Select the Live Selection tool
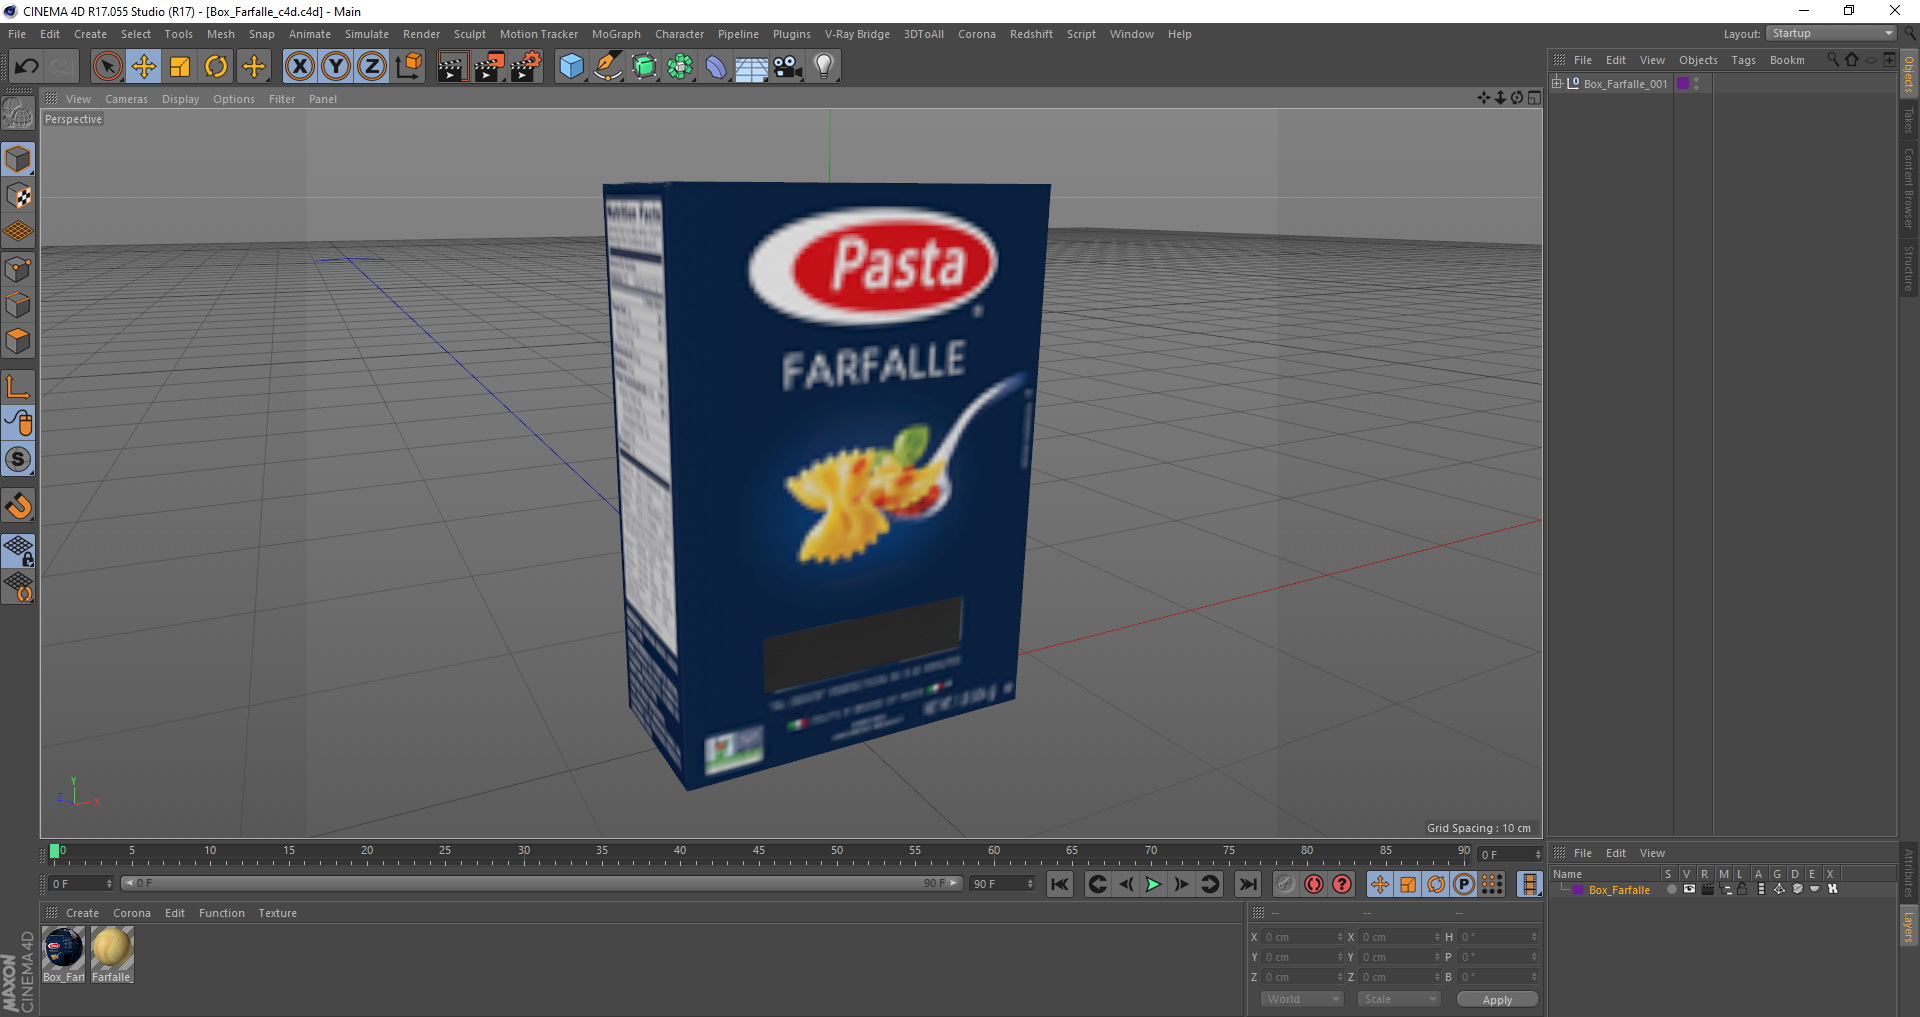 click(x=107, y=67)
